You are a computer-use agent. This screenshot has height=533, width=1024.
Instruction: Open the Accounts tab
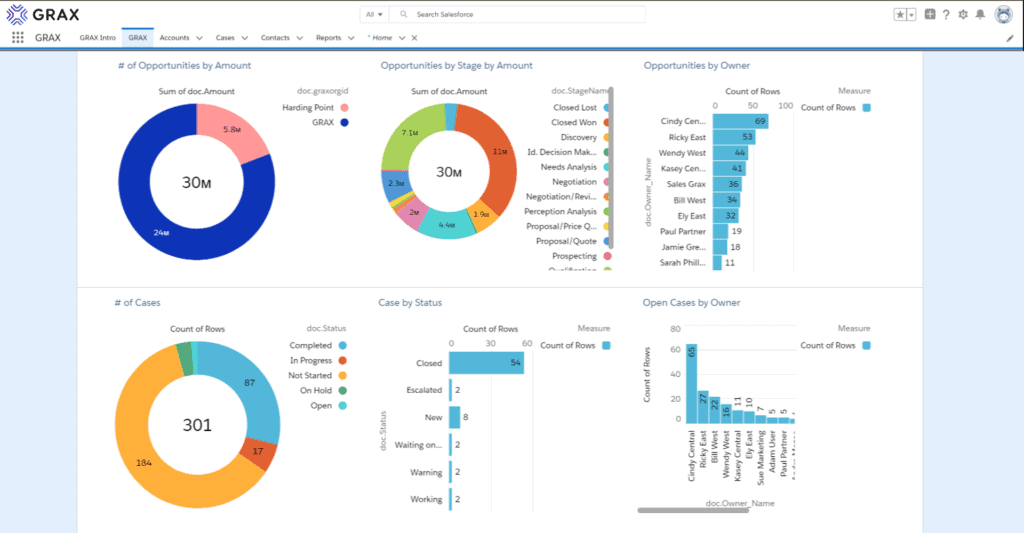click(174, 38)
